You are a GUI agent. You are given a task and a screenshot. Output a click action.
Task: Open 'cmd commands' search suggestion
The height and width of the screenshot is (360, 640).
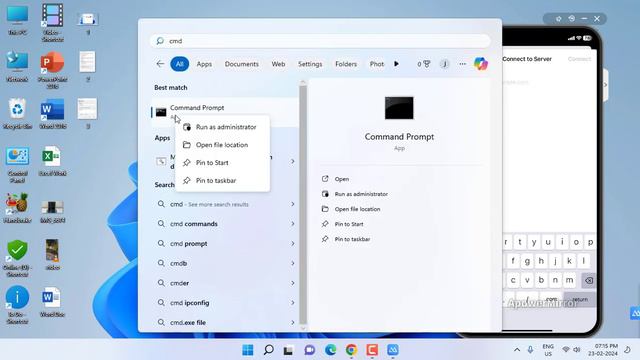(x=194, y=224)
